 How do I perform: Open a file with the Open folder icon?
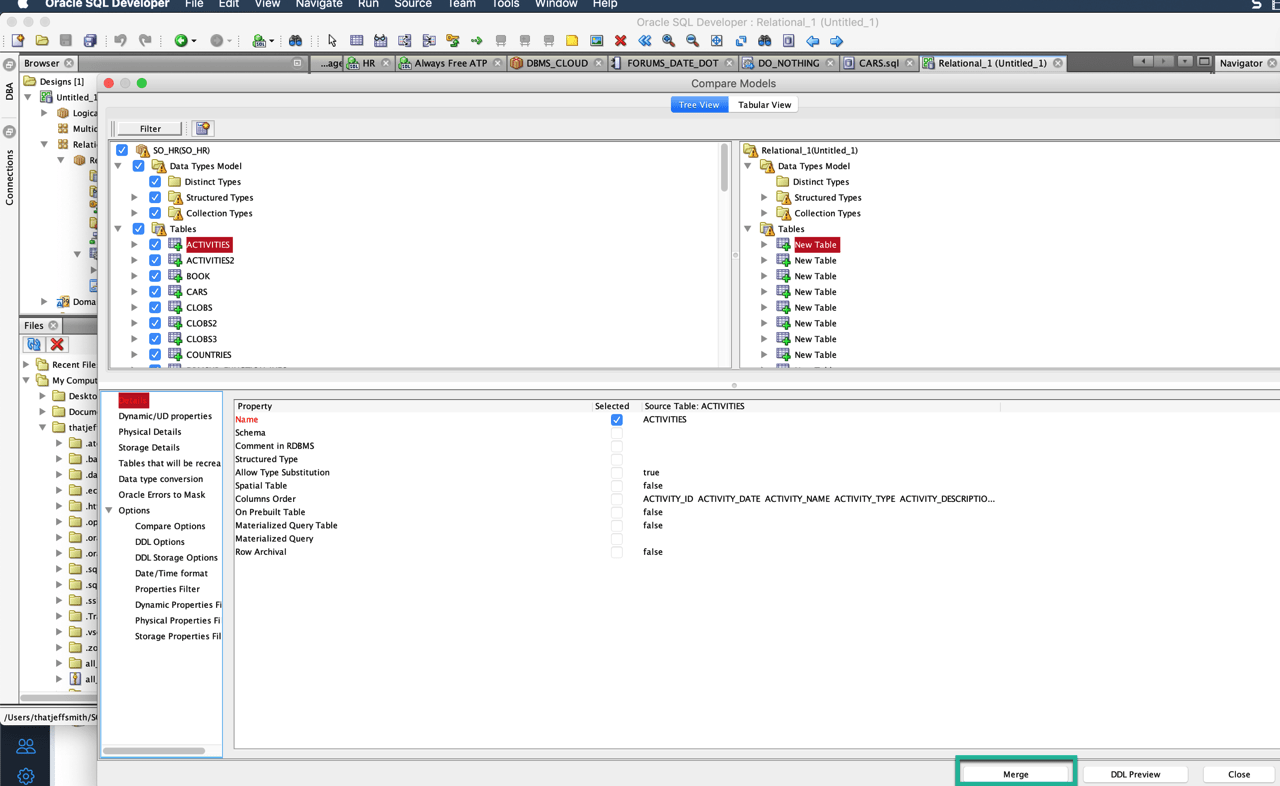click(41, 40)
